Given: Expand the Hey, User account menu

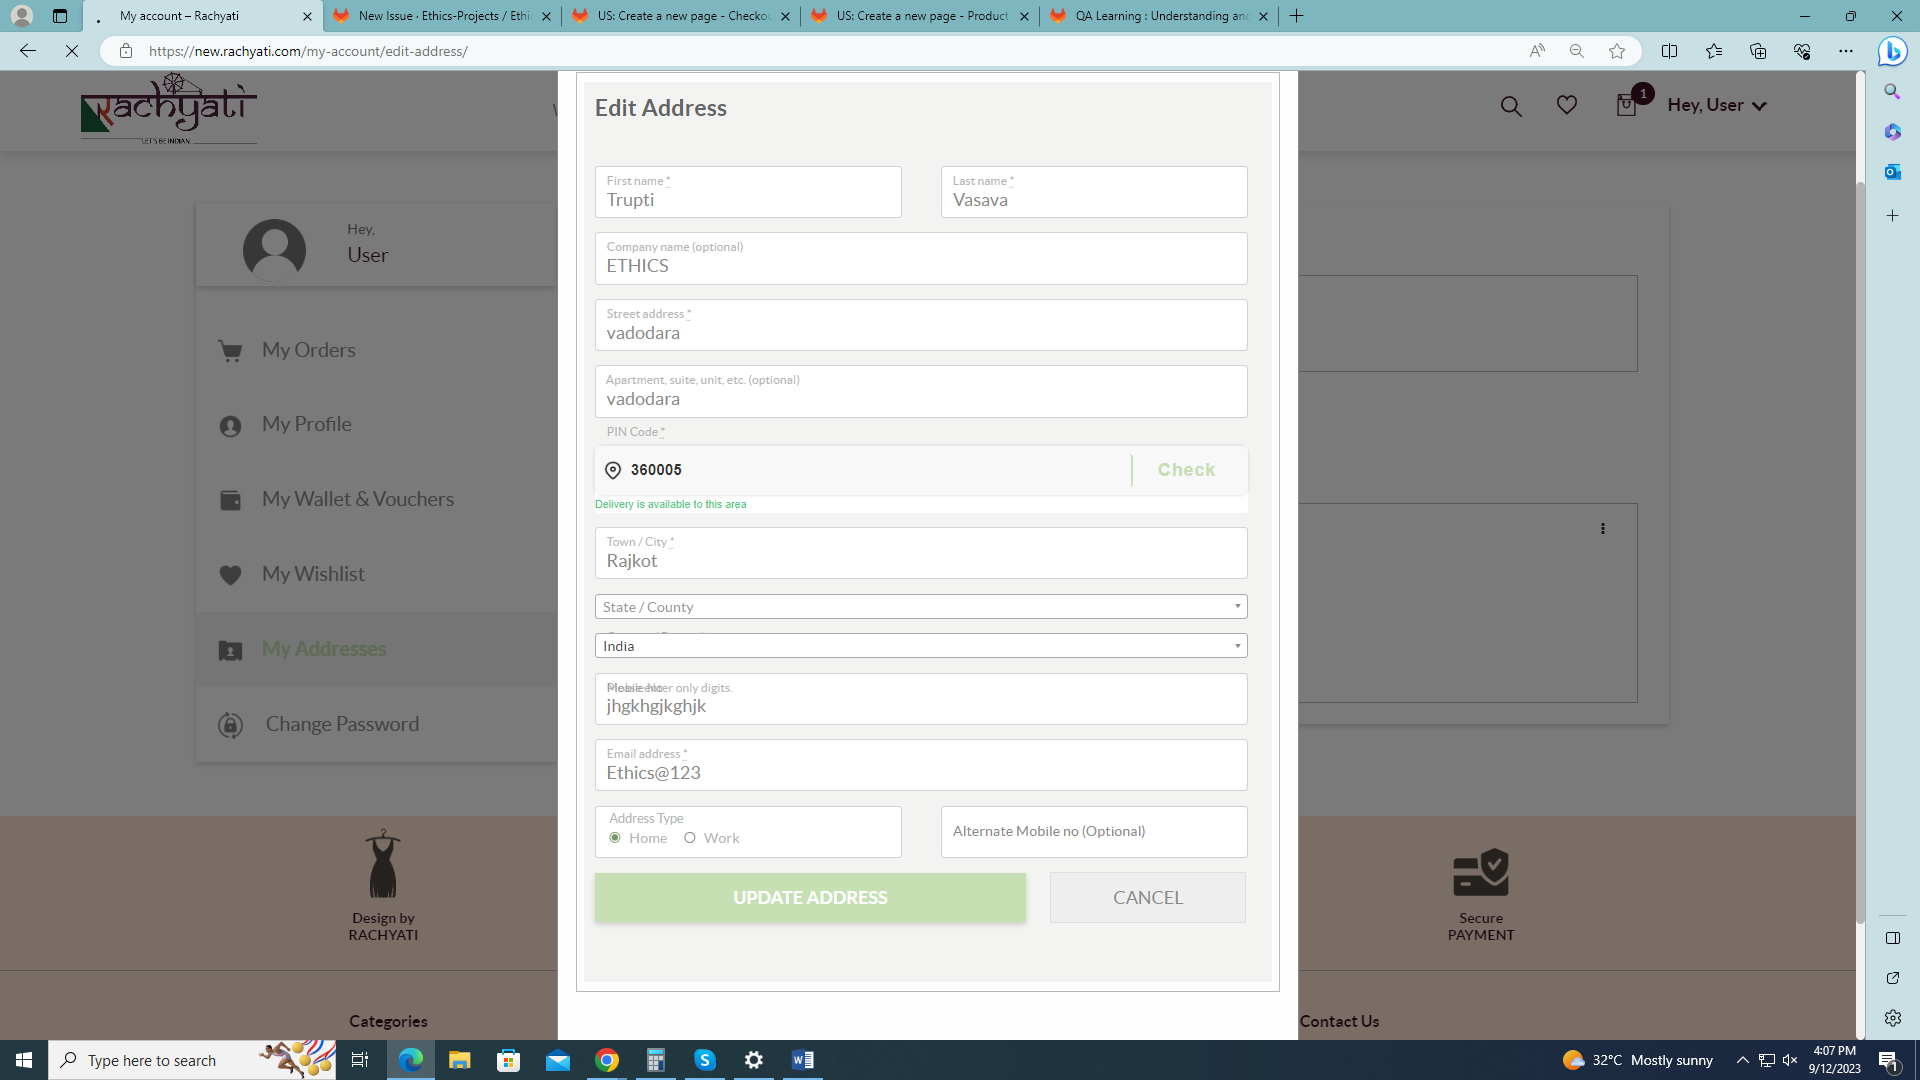Looking at the screenshot, I should click(1716, 105).
